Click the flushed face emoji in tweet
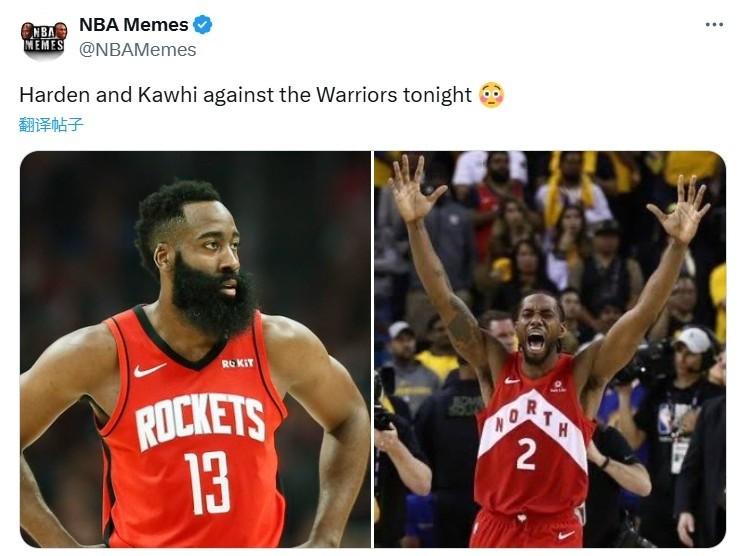The width and height of the screenshot is (740, 556). 491,95
